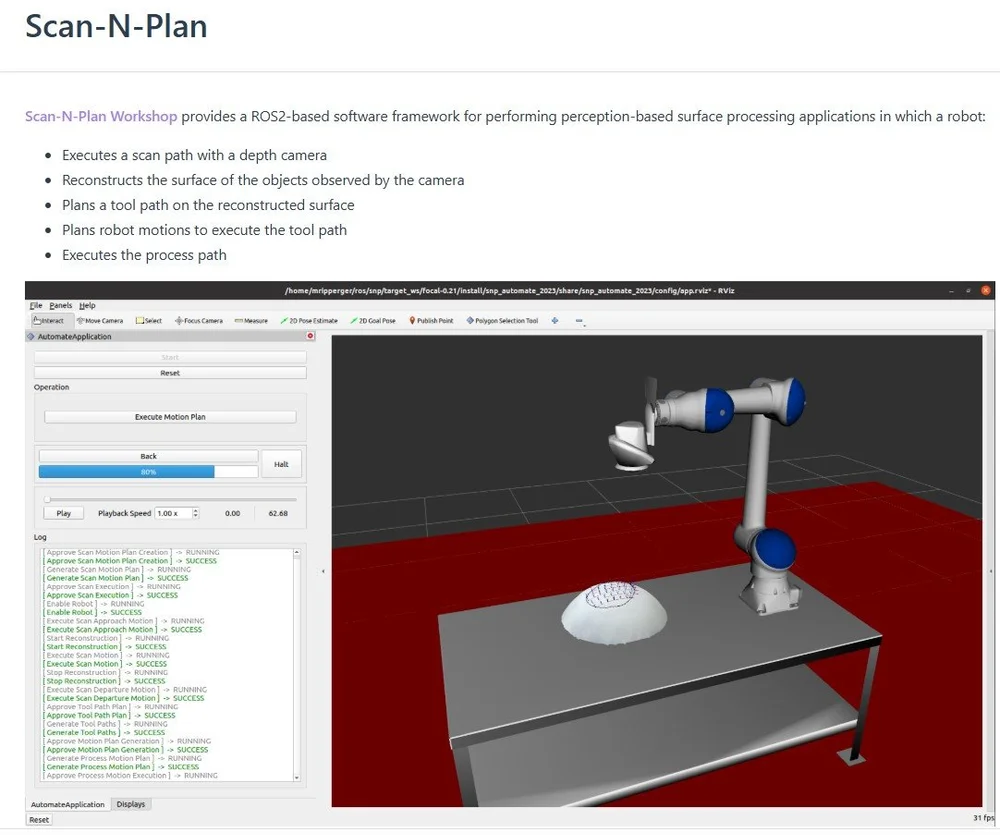Click the 0.00 current time value
This screenshot has width=1000, height=835.
(x=233, y=513)
